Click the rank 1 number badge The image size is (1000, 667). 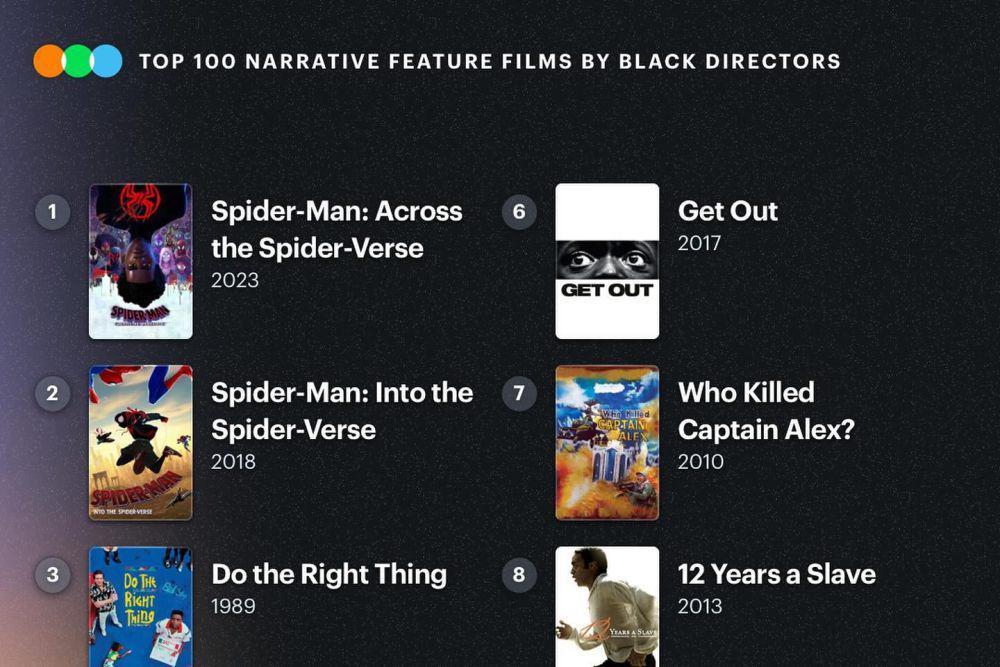pyautogui.click(x=52, y=211)
